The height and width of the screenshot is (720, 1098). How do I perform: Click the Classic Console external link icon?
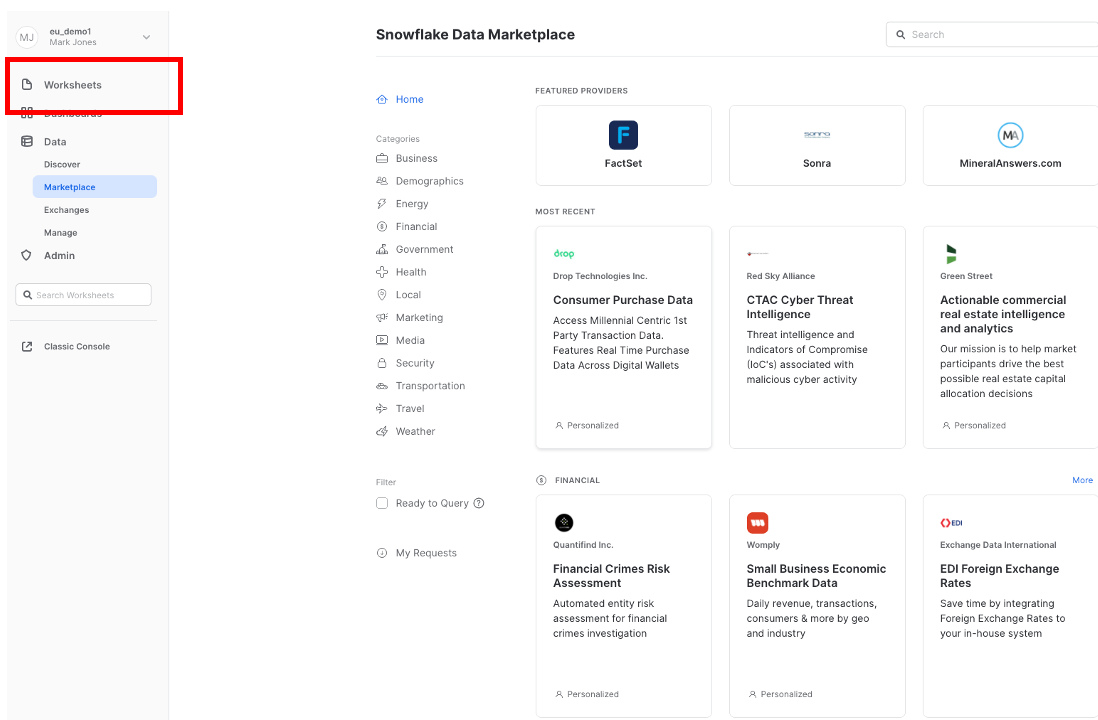point(27,347)
